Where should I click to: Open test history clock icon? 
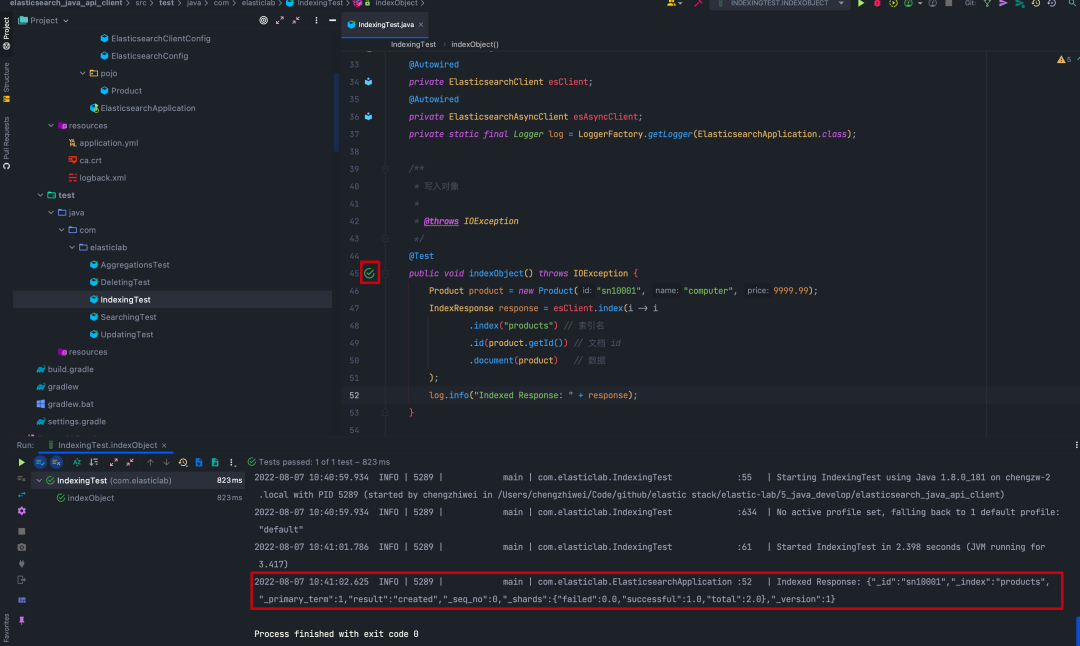[x=183, y=462]
